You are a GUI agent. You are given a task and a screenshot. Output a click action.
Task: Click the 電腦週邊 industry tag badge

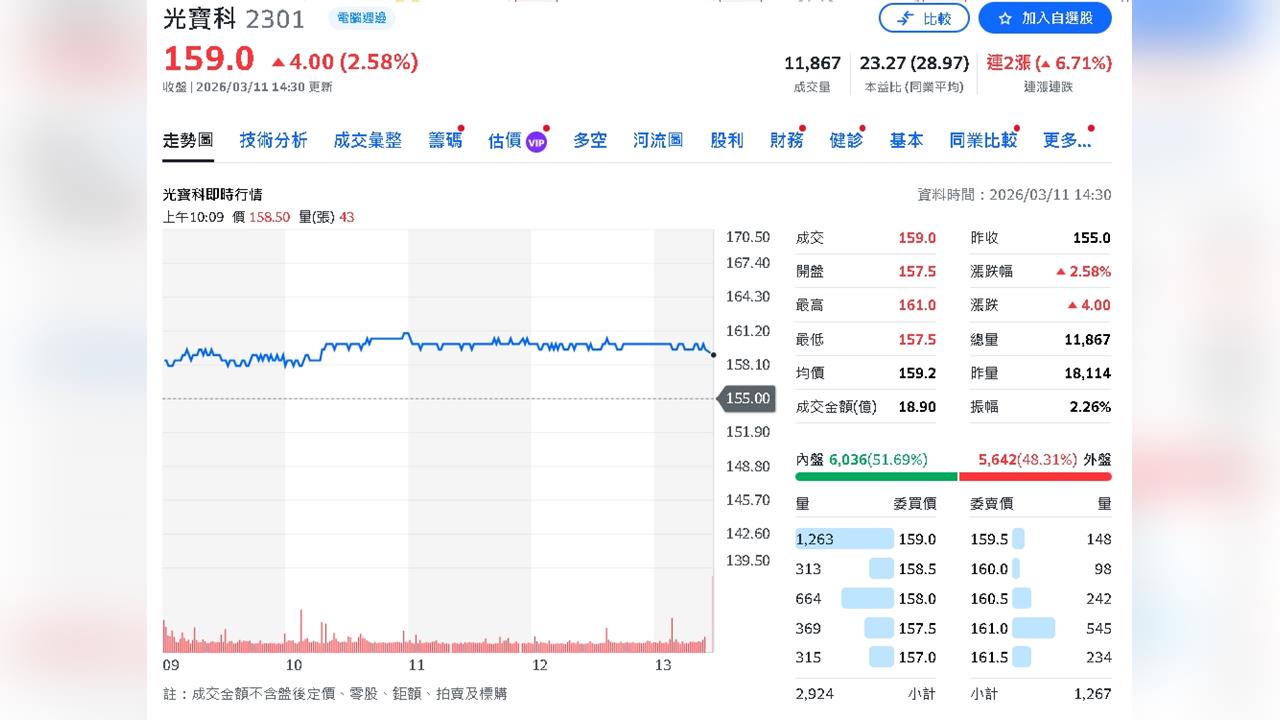pos(362,18)
